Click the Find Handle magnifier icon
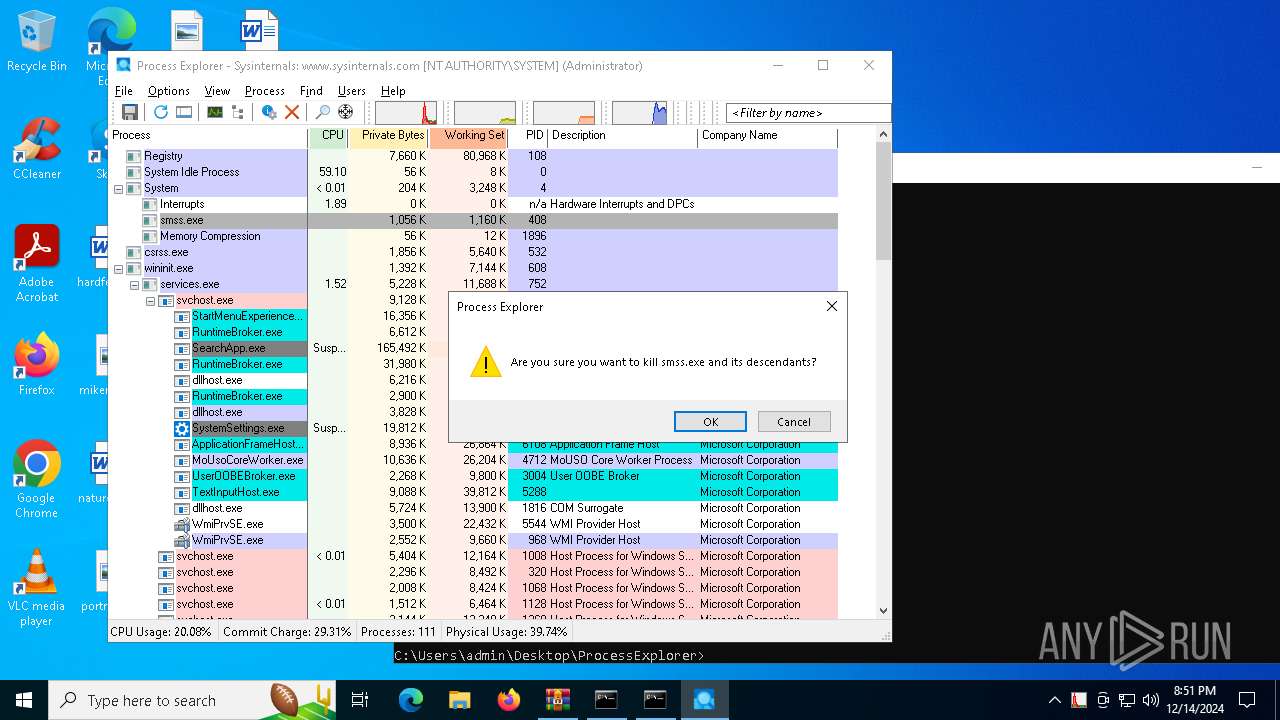 (x=322, y=112)
